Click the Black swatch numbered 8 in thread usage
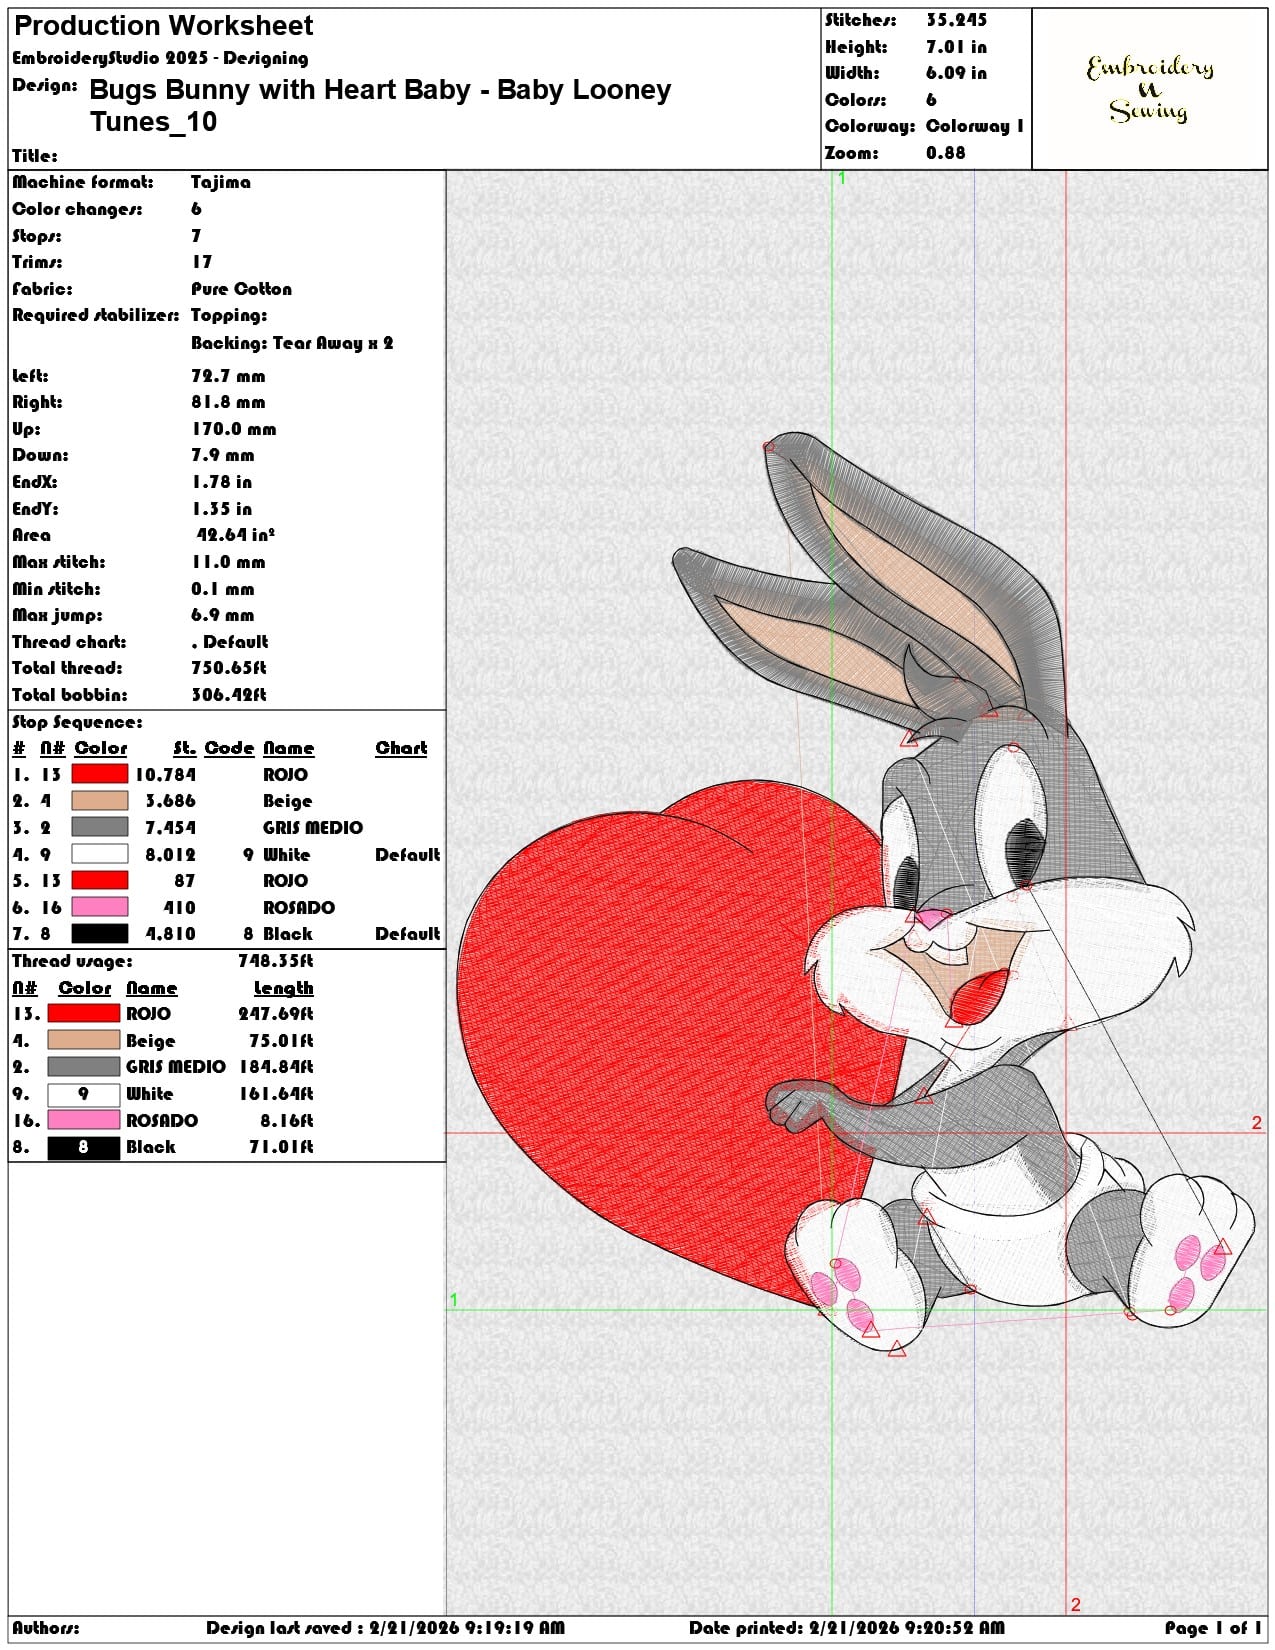Screen dimensions: 1275x1650 point(84,1147)
